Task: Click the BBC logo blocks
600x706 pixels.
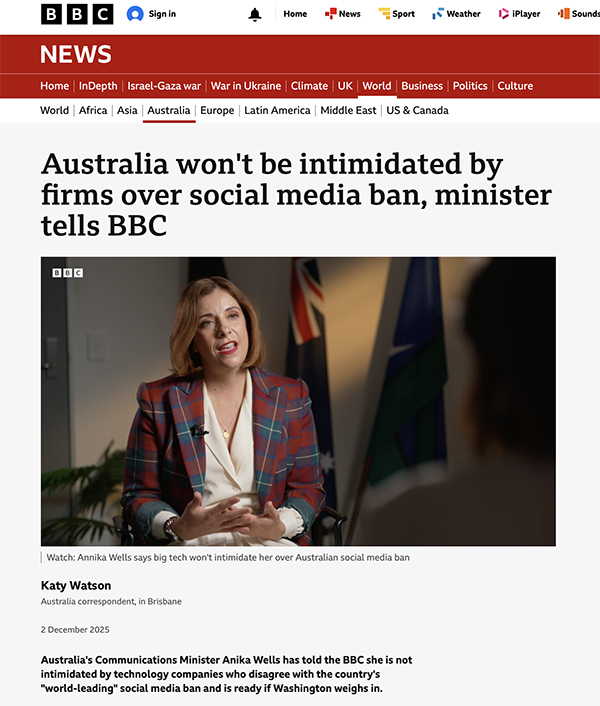Action: [77, 14]
